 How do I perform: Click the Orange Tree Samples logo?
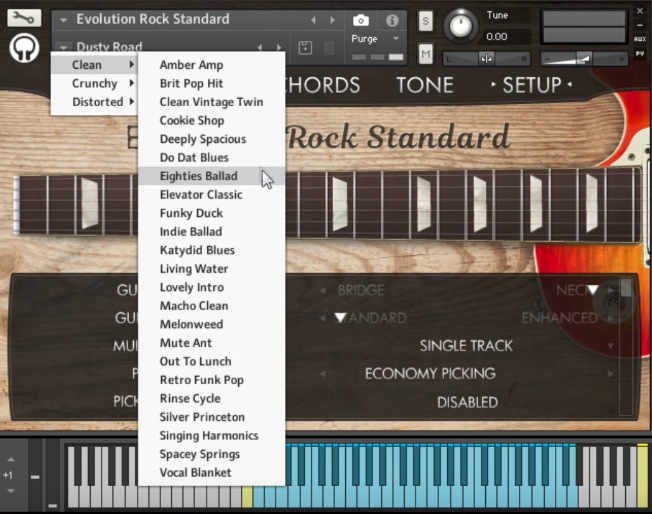[24, 48]
